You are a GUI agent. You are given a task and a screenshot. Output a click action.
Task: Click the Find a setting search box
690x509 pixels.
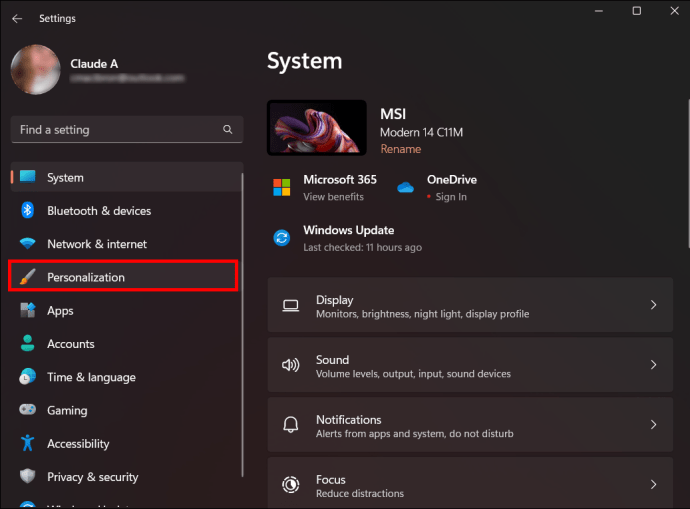pos(127,129)
